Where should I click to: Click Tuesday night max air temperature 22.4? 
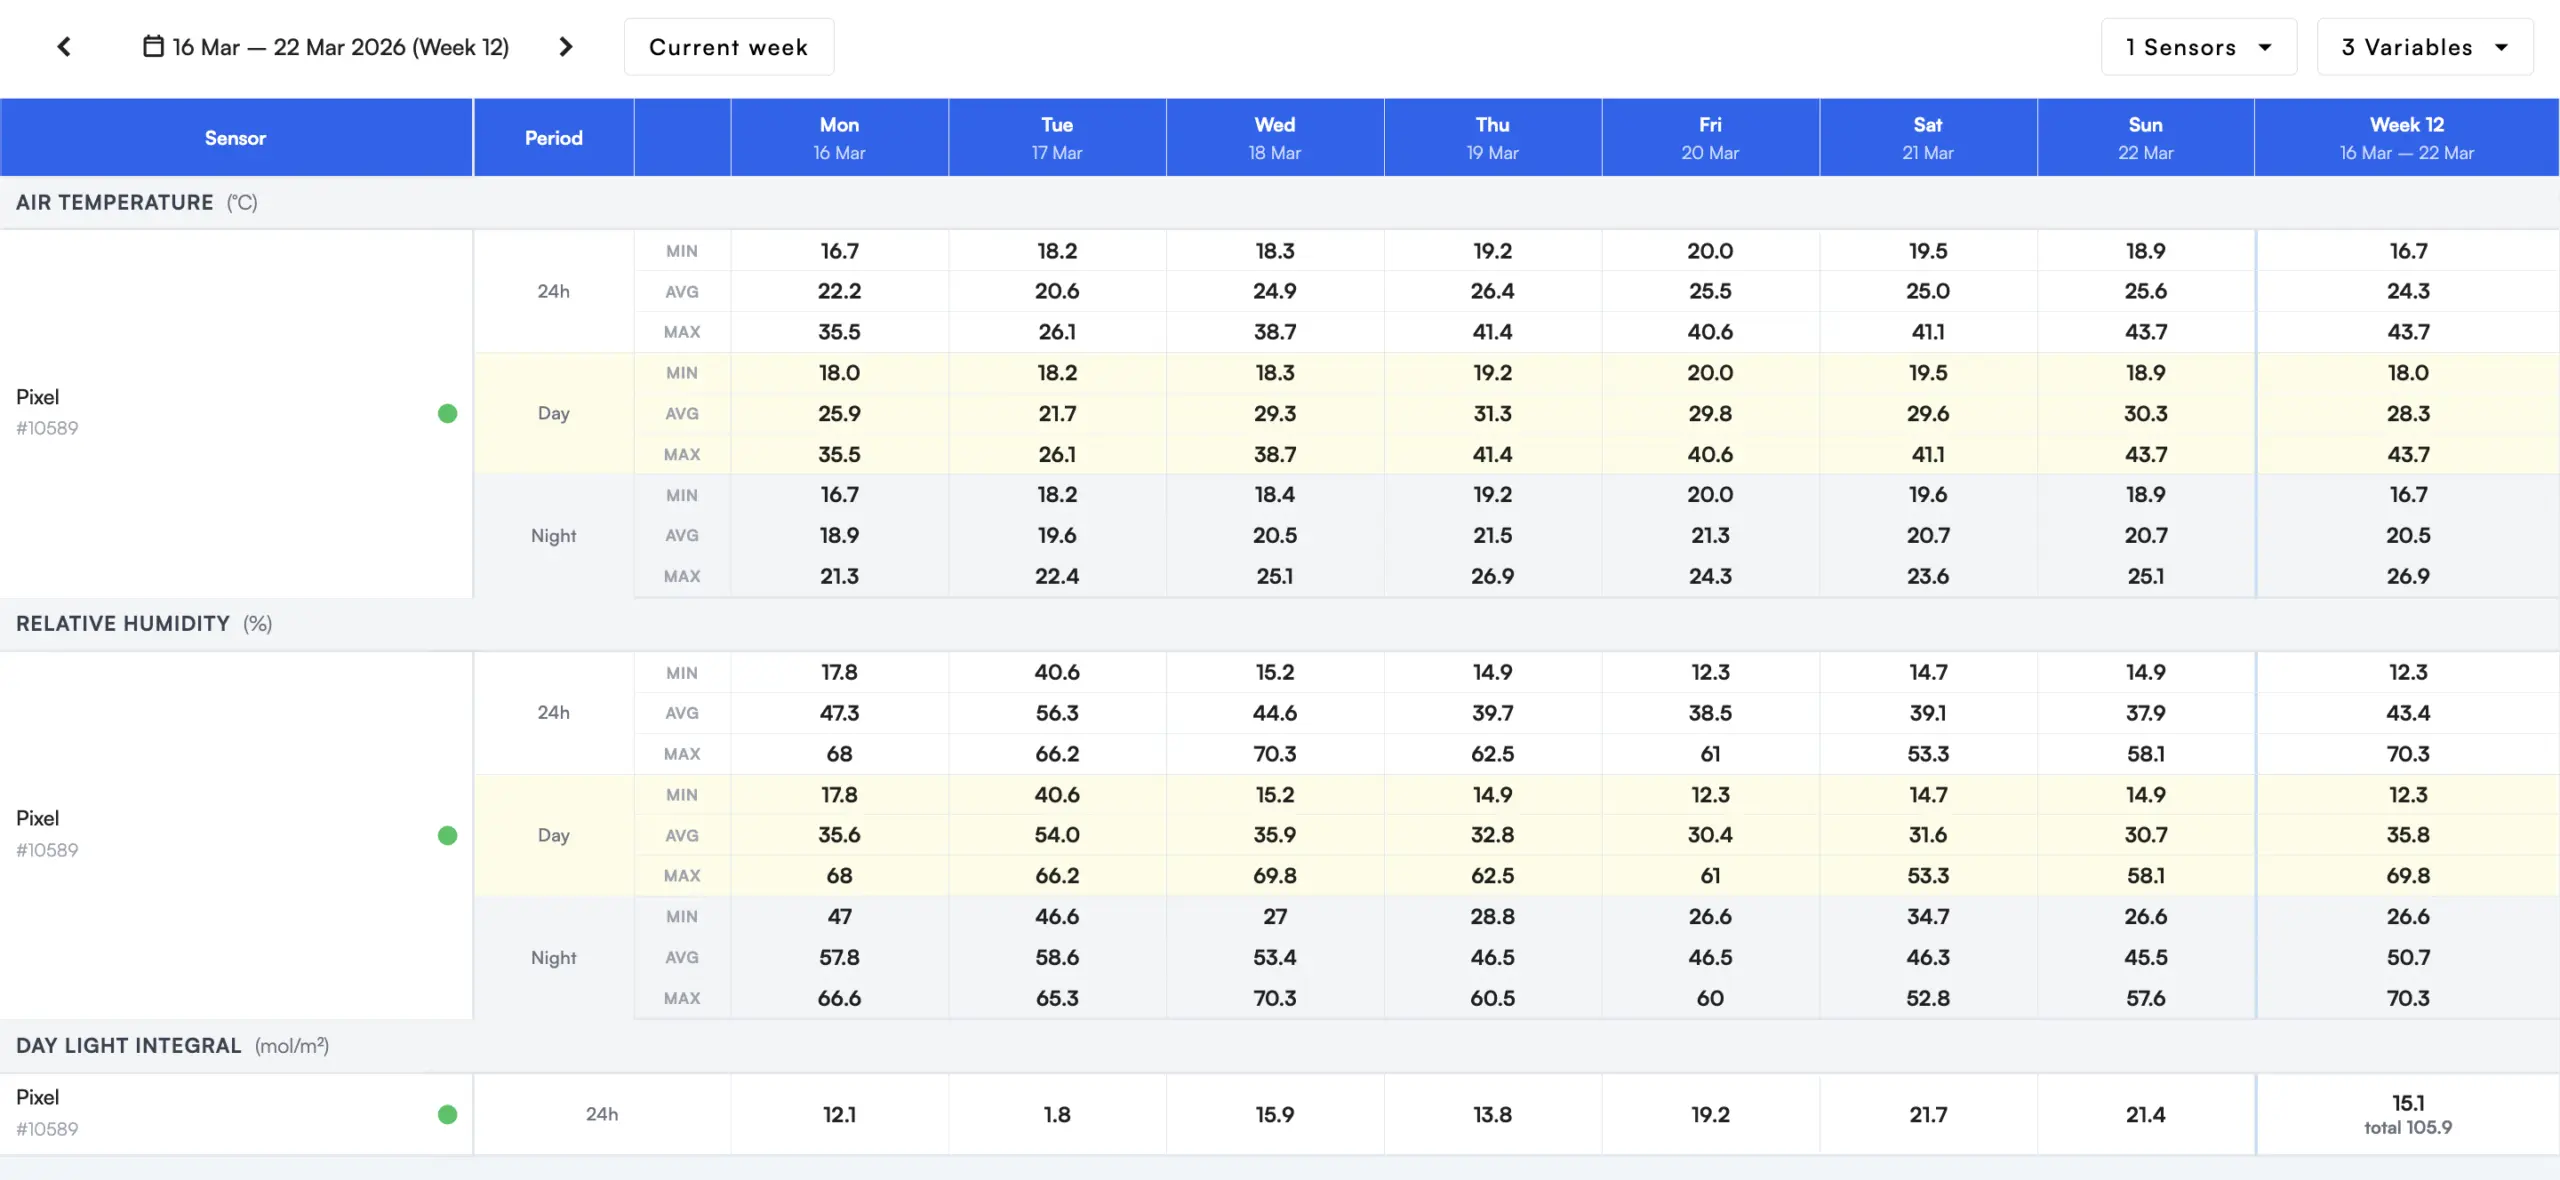point(1057,577)
